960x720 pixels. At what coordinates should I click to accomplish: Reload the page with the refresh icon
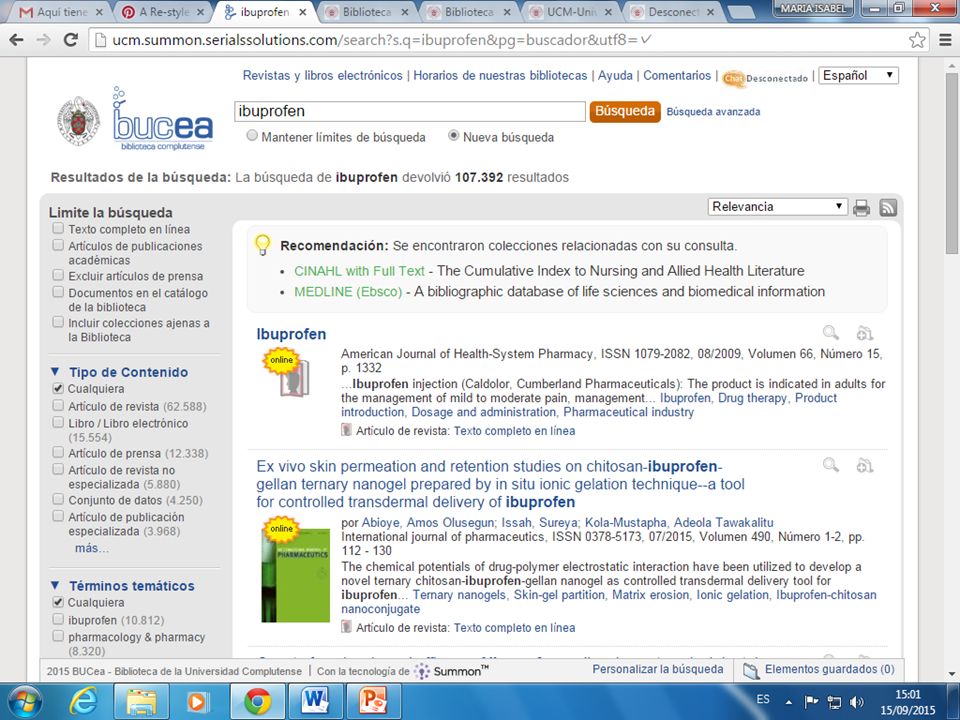[x=70, y=40]
